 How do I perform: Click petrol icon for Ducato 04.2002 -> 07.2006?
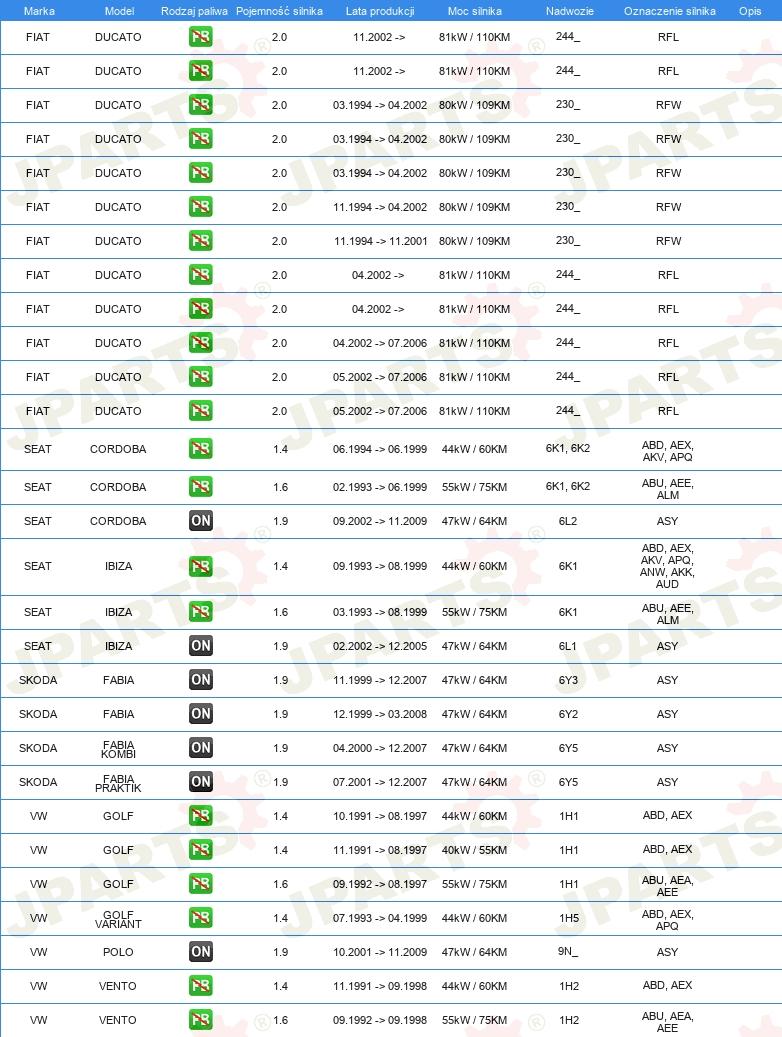200,343
